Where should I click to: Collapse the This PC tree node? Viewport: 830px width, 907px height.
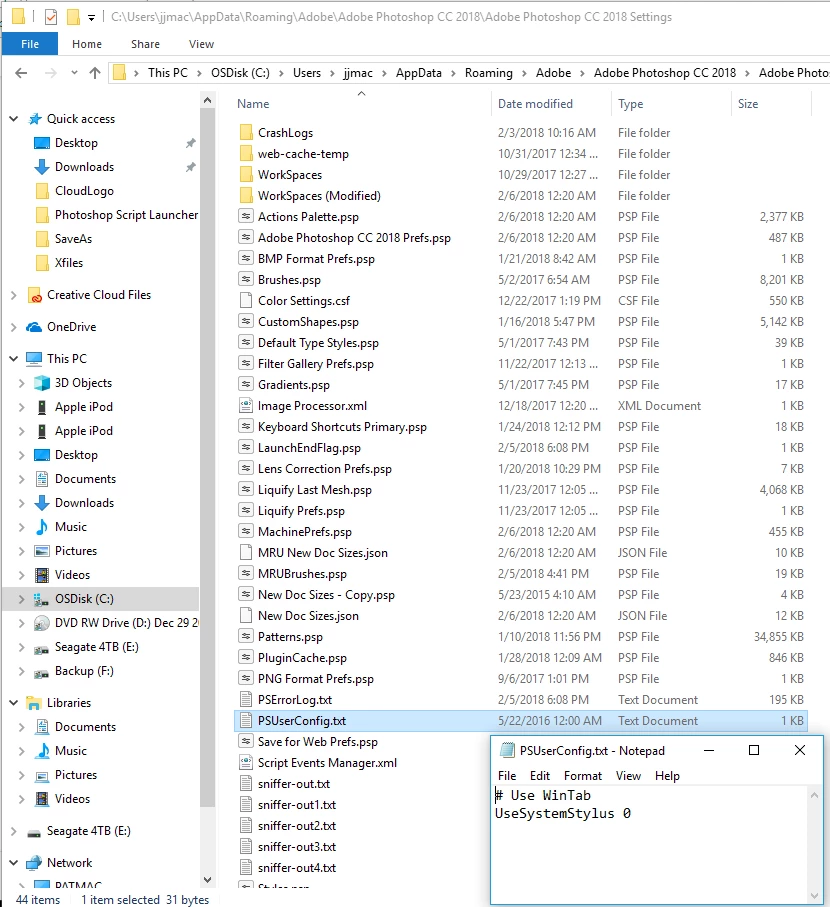[14, 359]
